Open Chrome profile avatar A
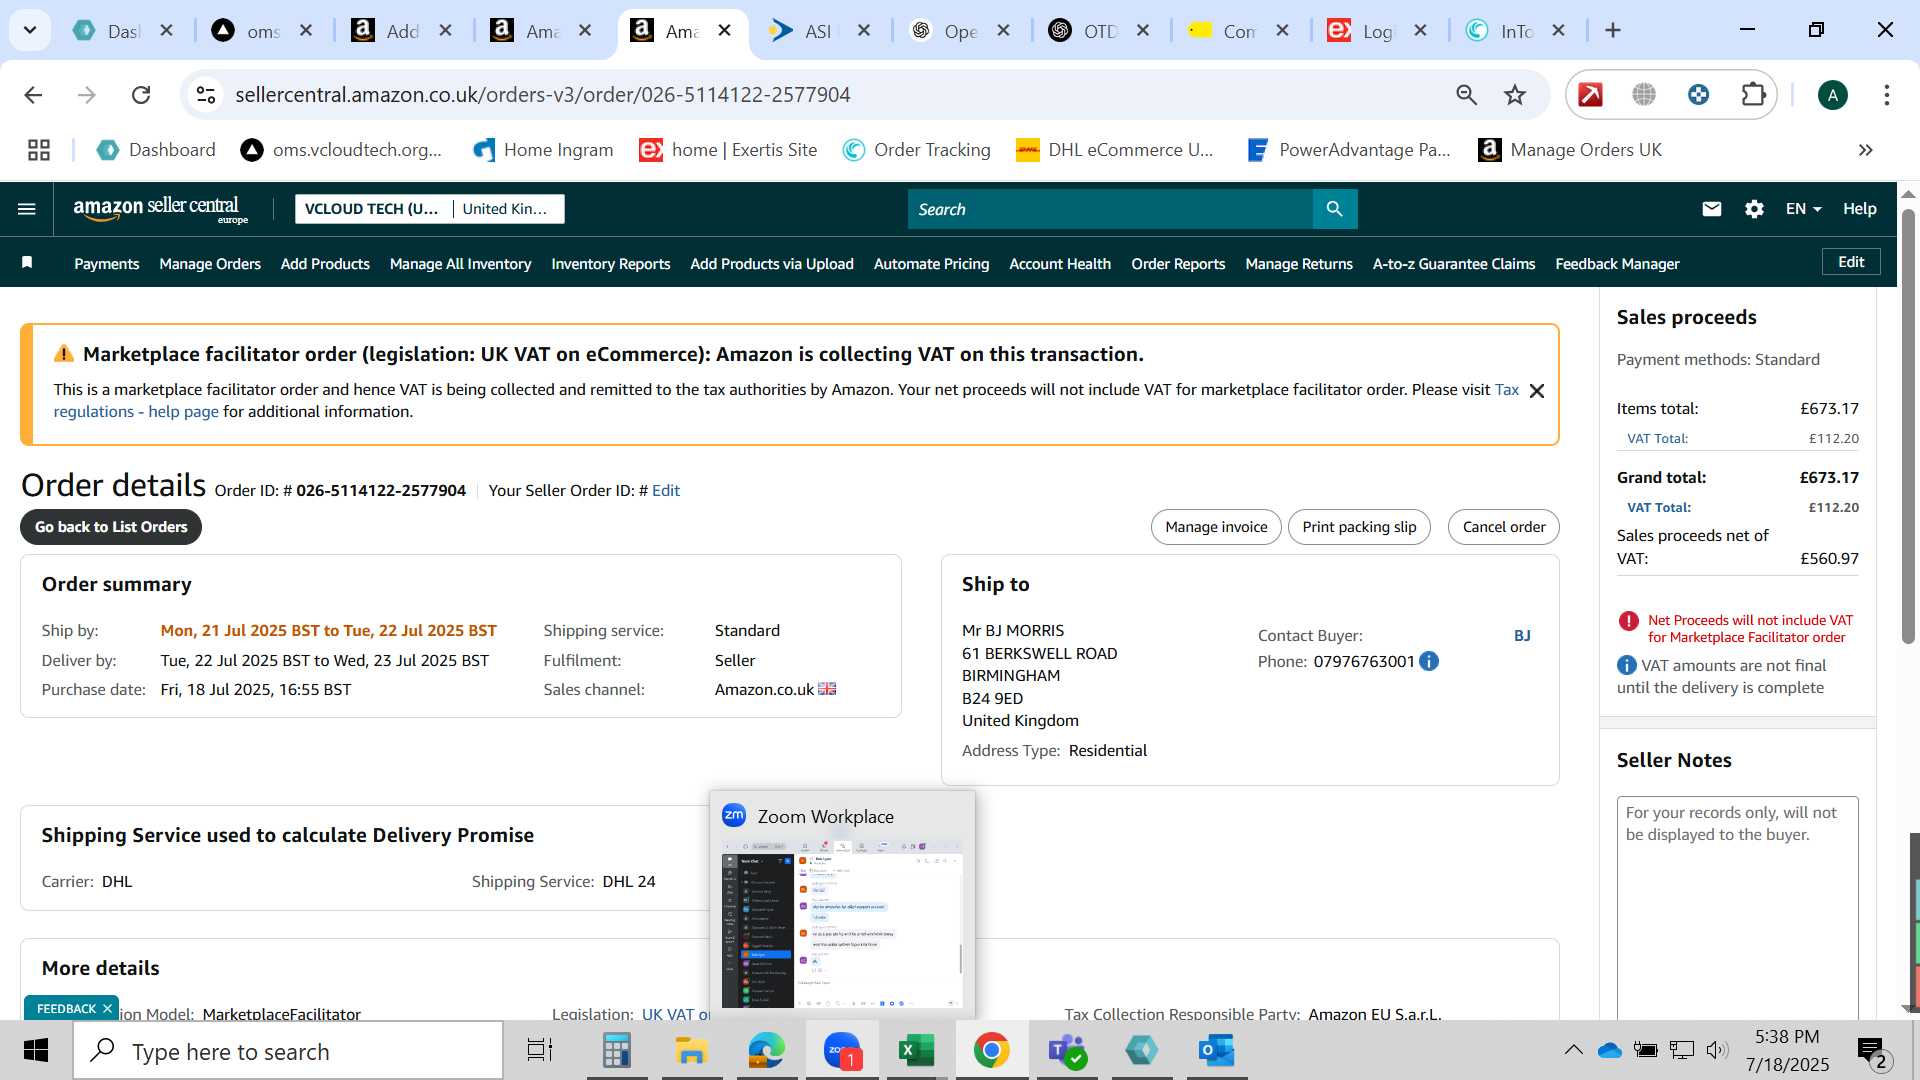Screen dimensions: 1920x1080 tap(1832, 95)
